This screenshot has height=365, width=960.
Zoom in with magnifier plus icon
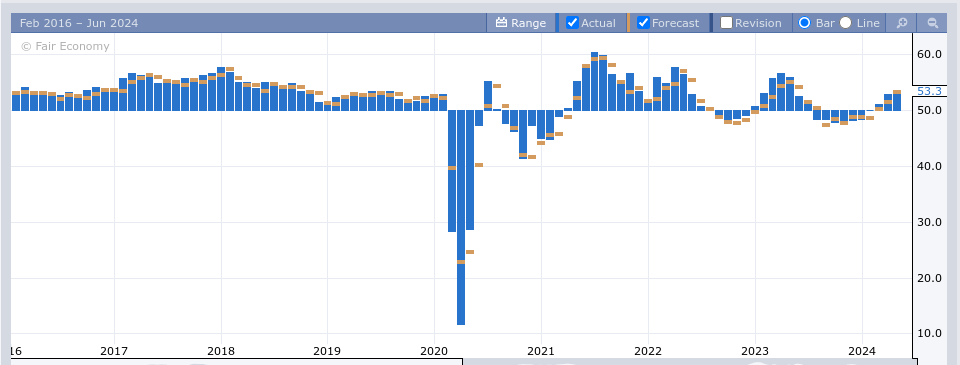click(x=901, y=23)
